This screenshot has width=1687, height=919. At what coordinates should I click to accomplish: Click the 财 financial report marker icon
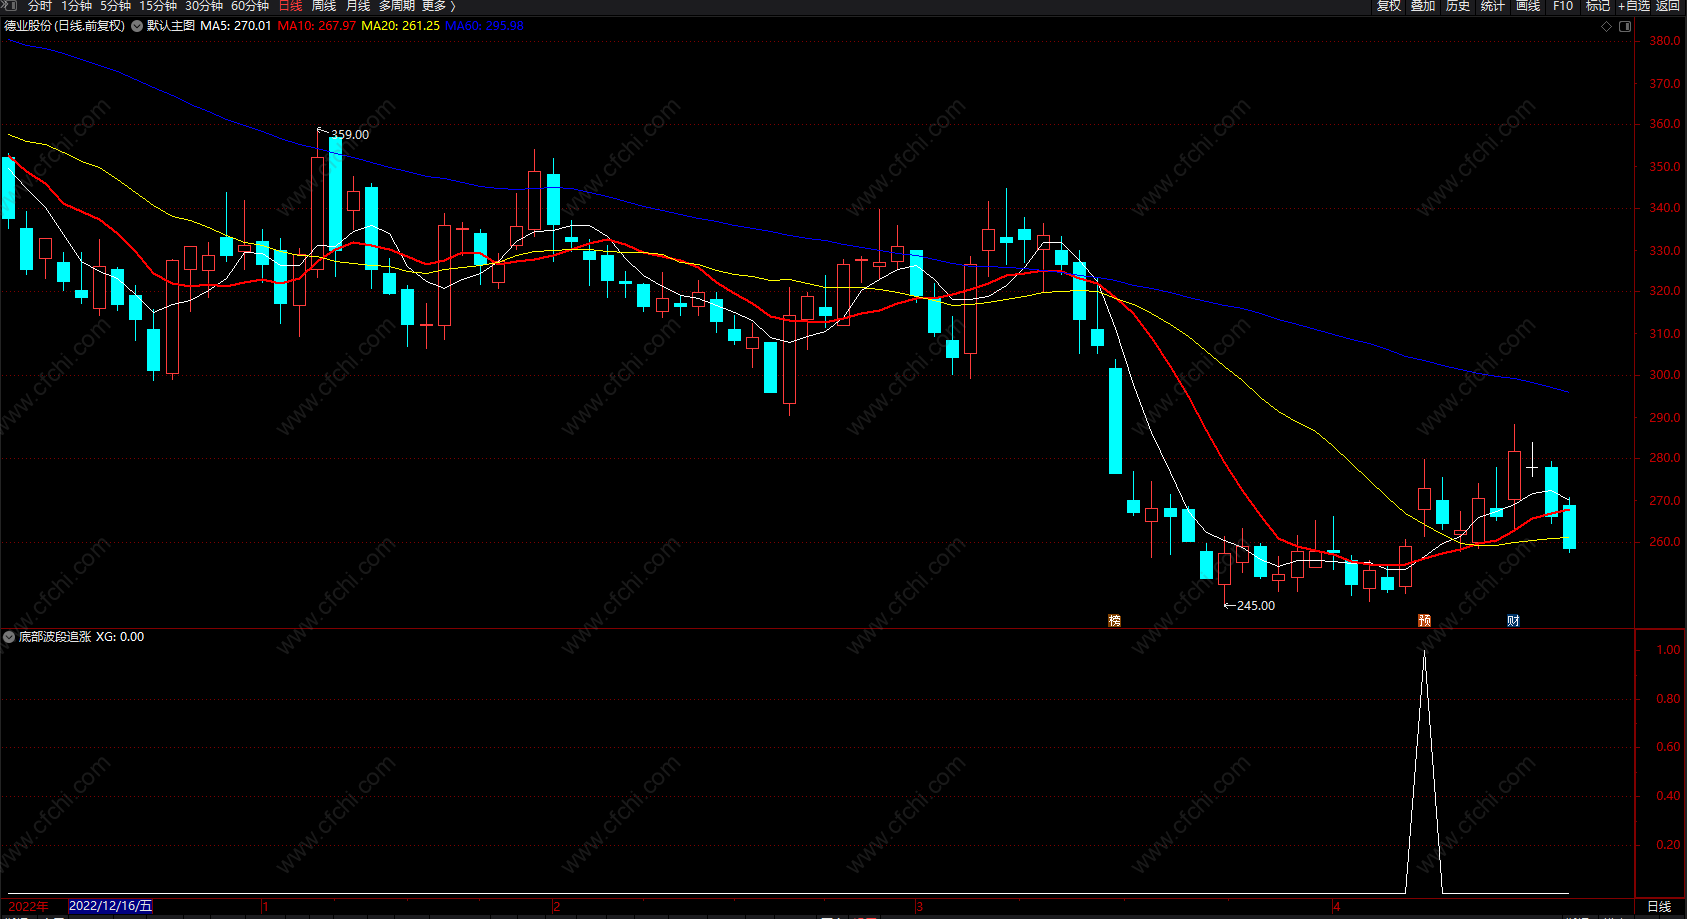point(1514,621)
